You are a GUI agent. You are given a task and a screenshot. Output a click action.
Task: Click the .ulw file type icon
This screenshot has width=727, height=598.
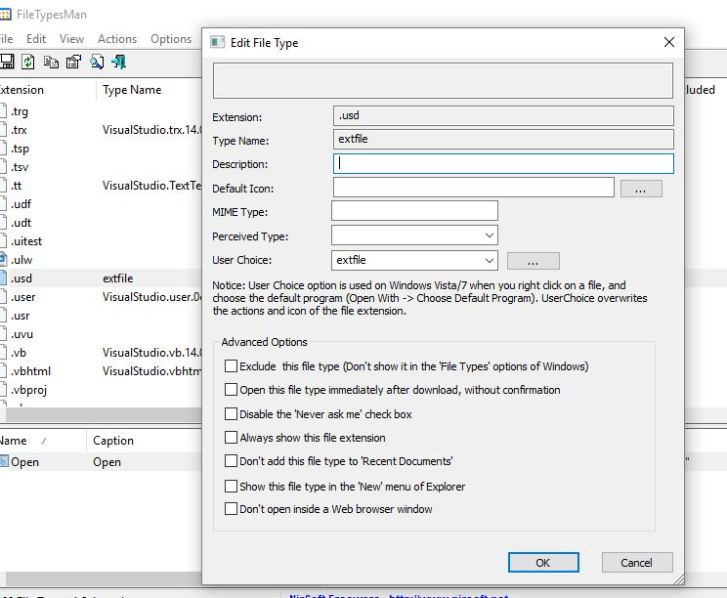point(4,259)
